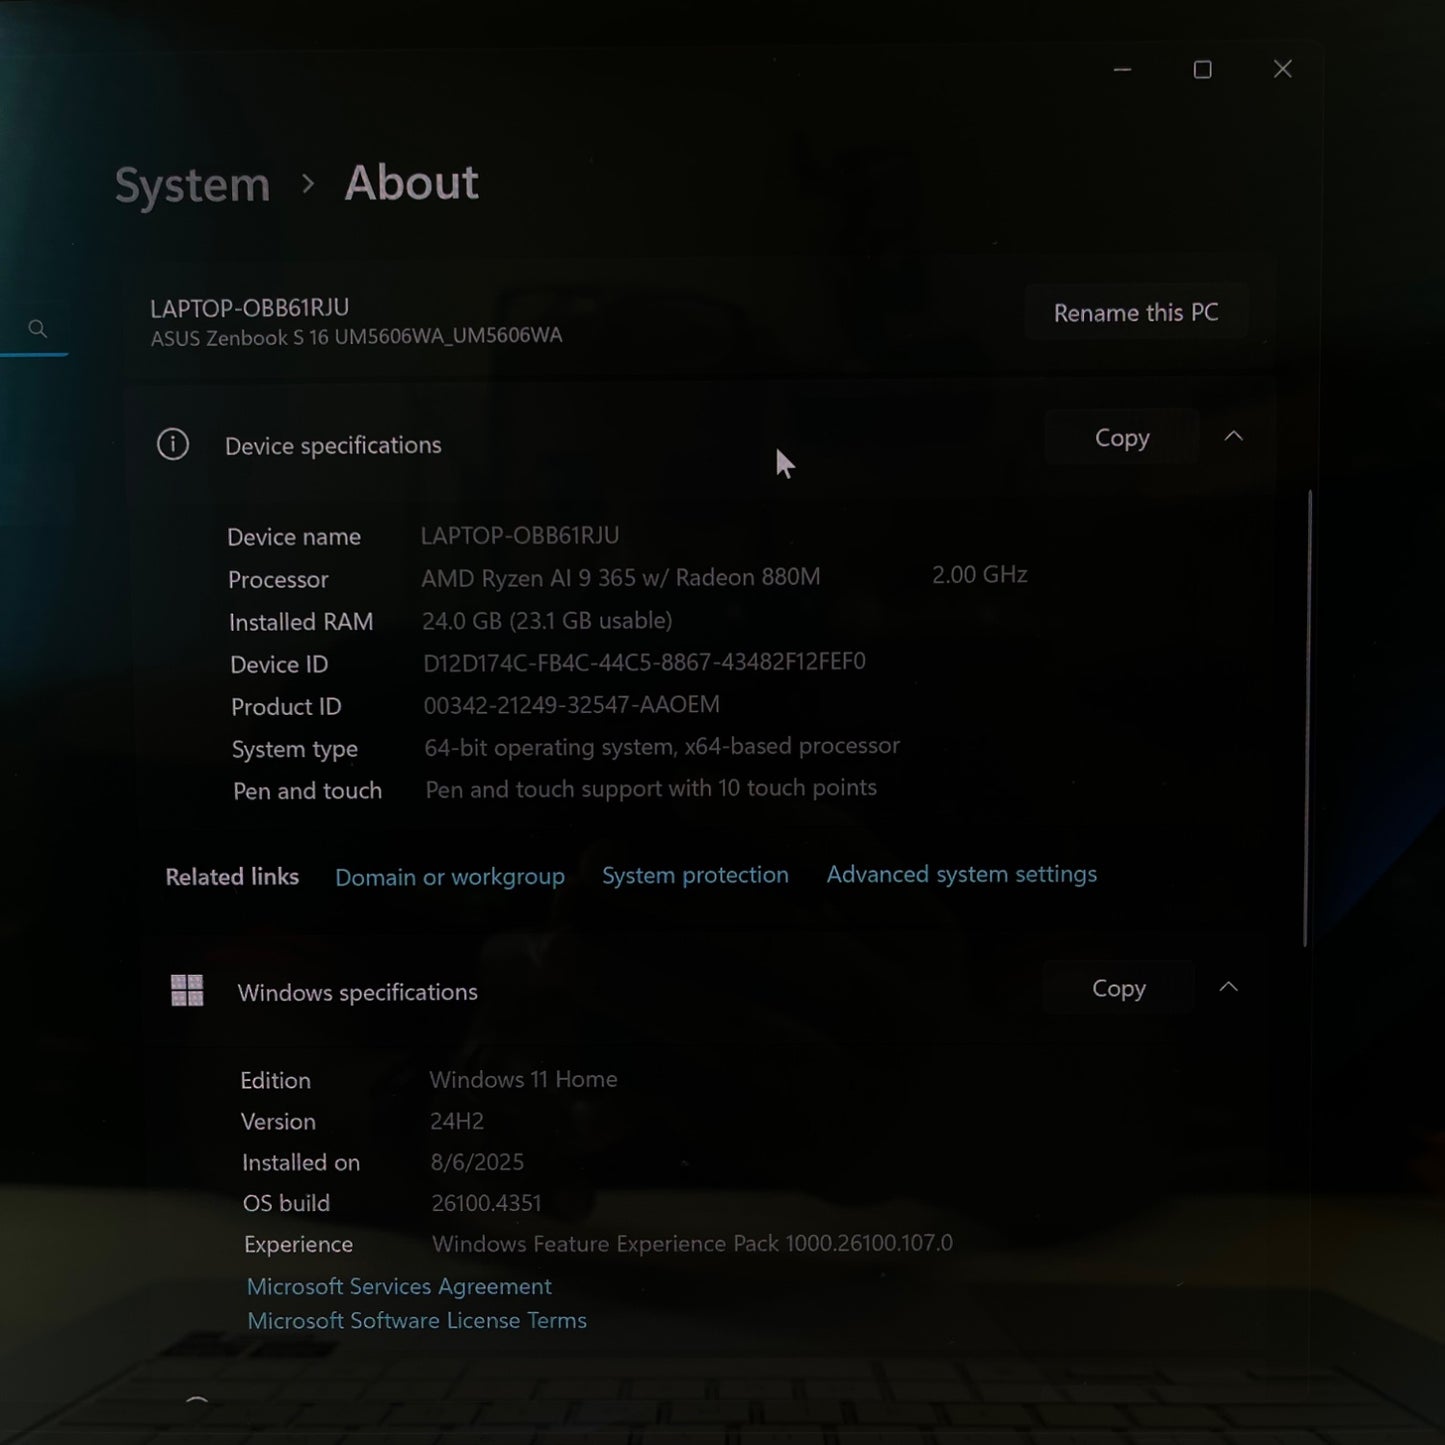Click the search magnifier icon in sidebar
Screen dimensions: 1445x1445
pos(38,328)
